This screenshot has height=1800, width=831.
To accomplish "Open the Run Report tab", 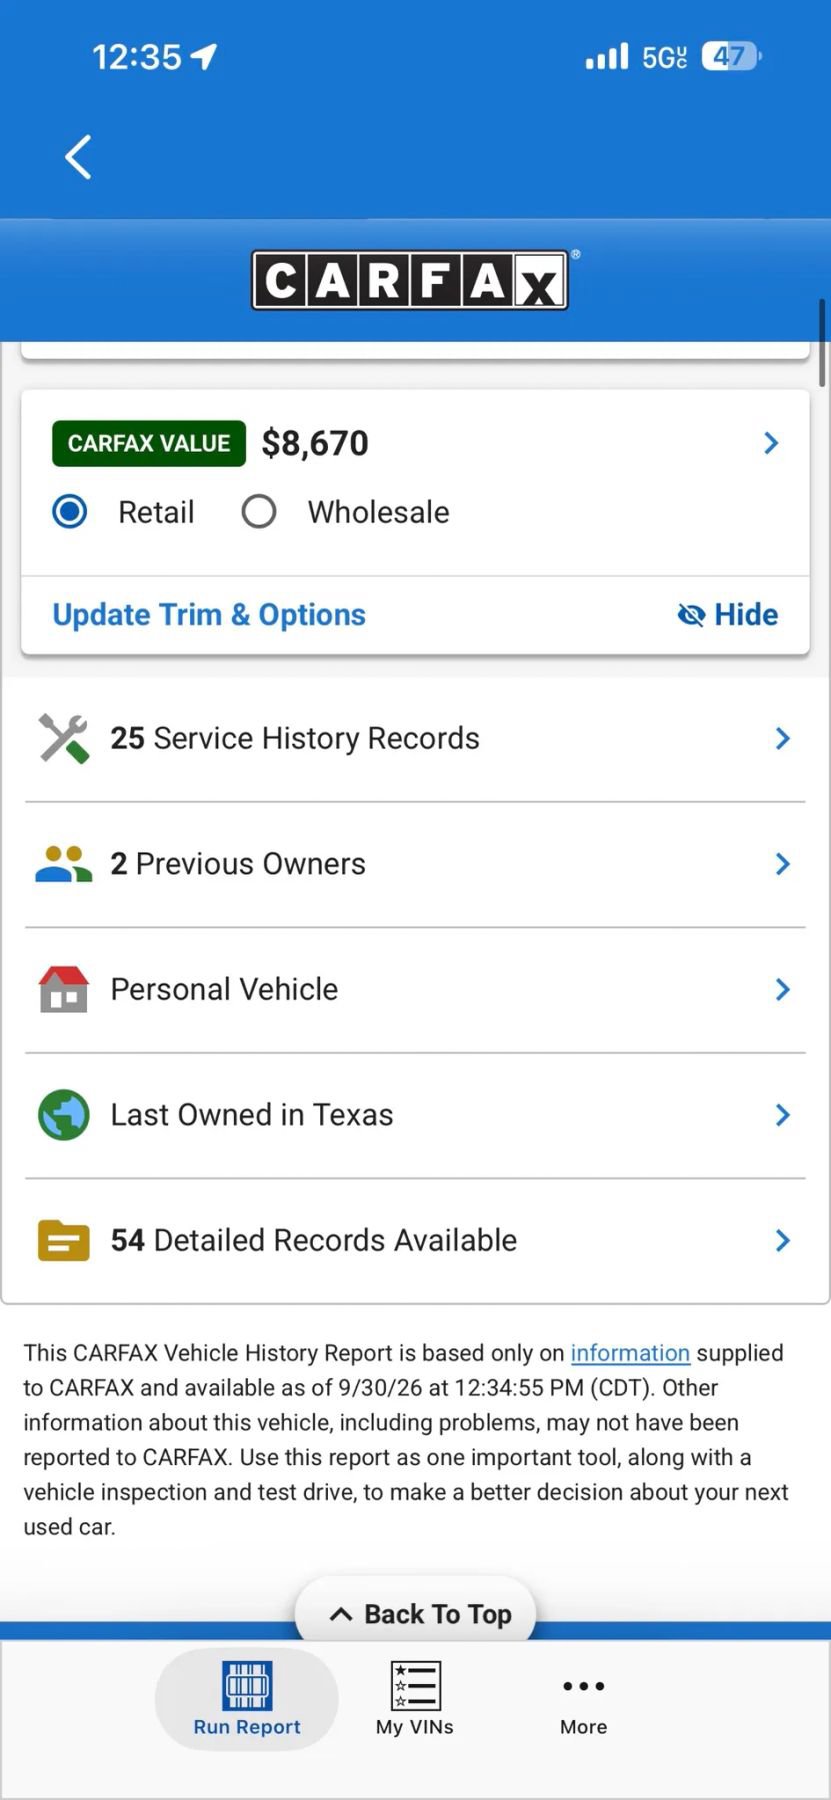I will (247, 1700).
